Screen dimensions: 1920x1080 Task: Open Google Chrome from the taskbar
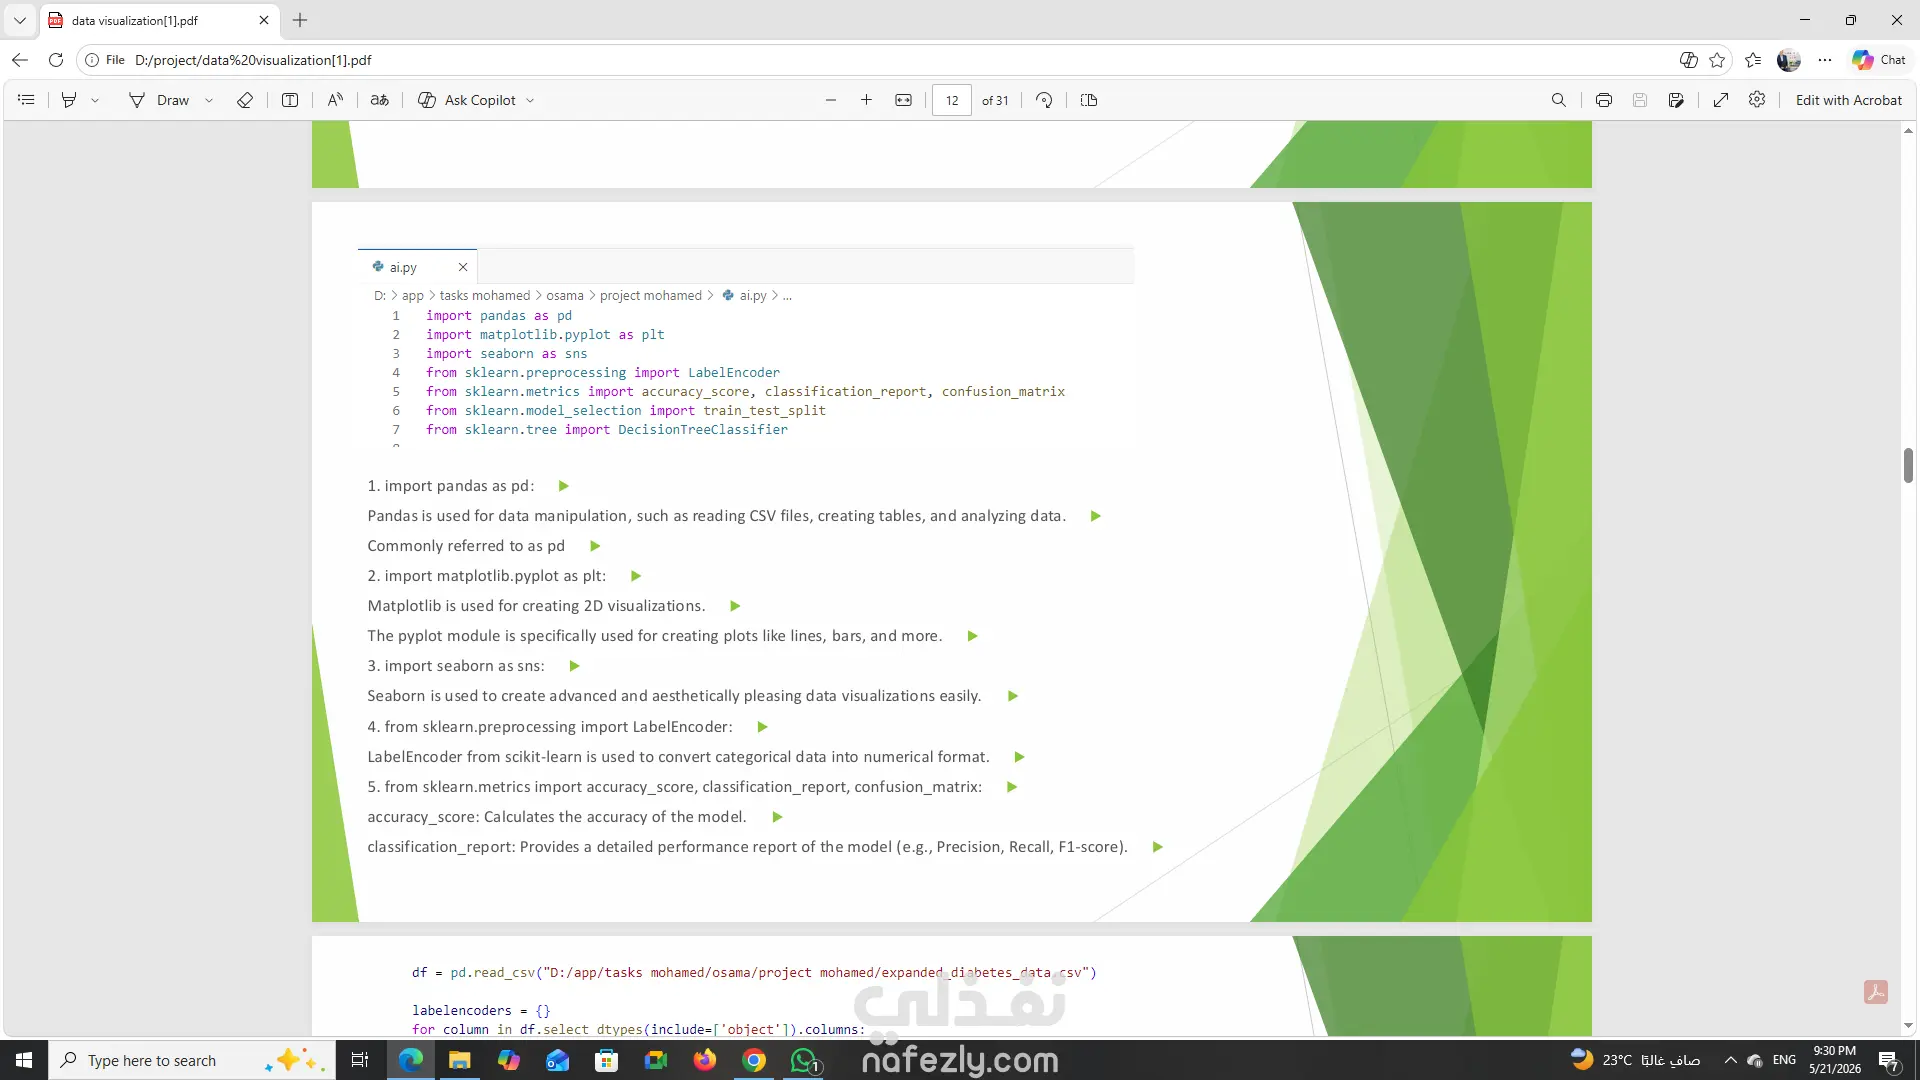tap(754, 1060)
